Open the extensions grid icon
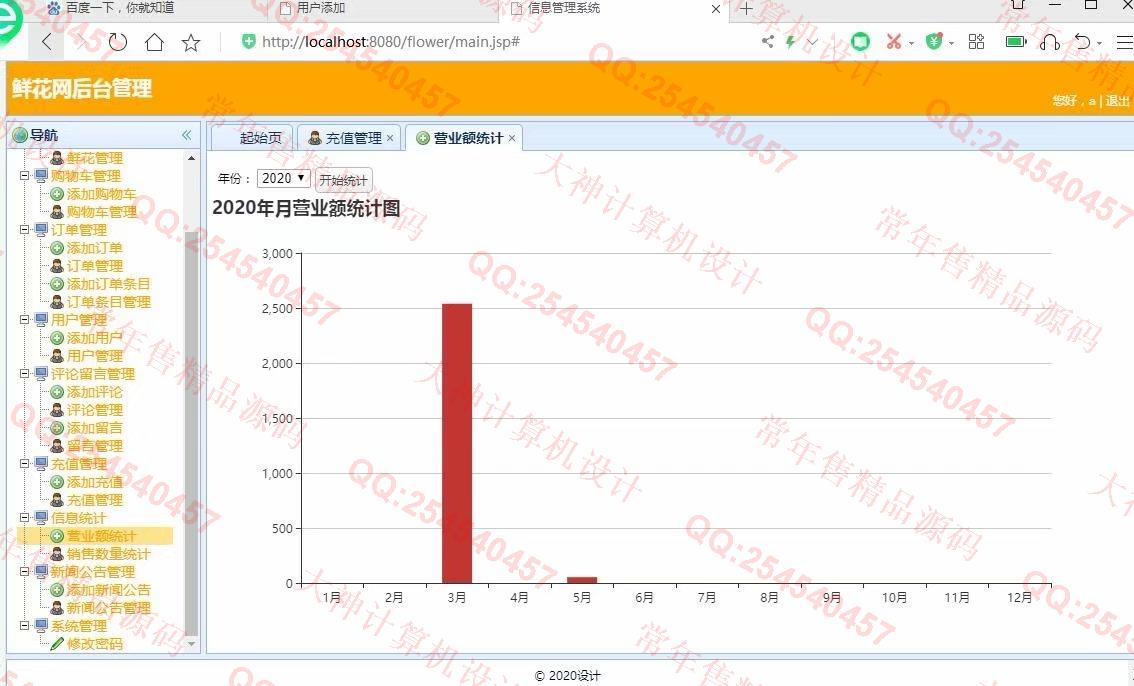The height and width of the screenshot is (686, 1134). pyautogui.click(x=976, y=41)
